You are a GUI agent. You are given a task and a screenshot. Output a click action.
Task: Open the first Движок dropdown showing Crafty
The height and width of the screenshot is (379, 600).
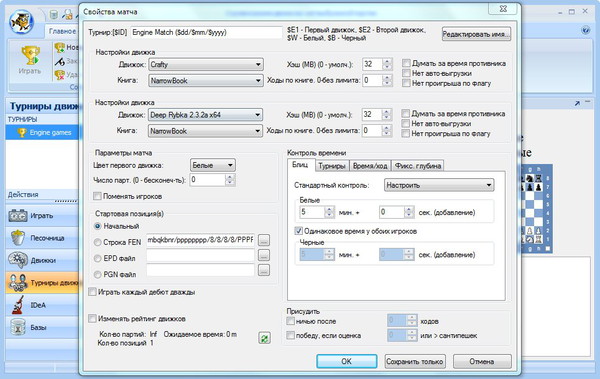206,64
